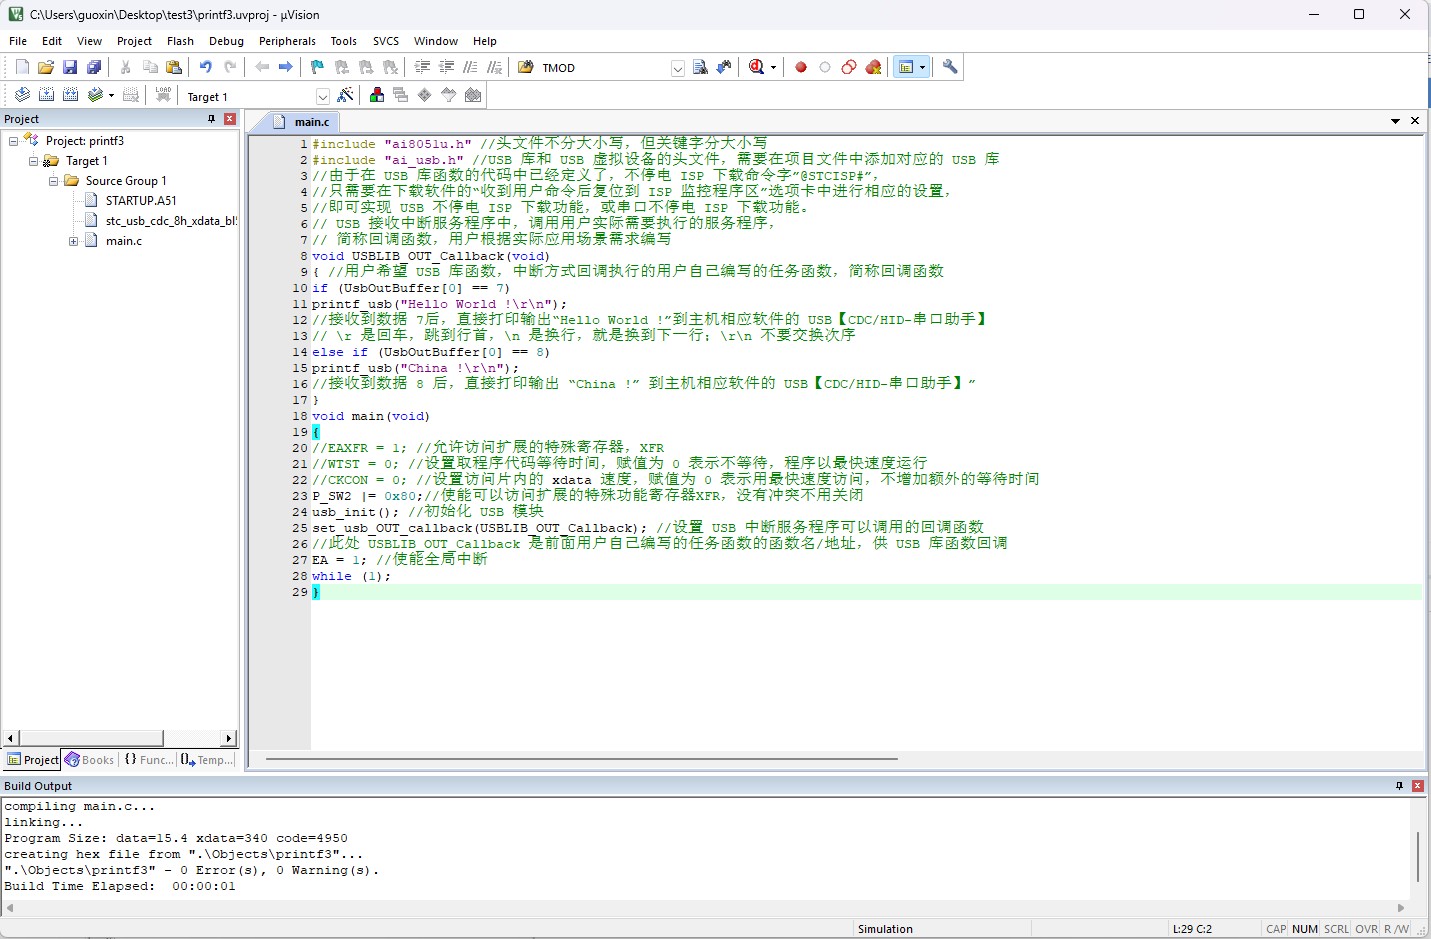Select the main.c editor tab
The image size is (1431, 939).
(x=303, y=121)
